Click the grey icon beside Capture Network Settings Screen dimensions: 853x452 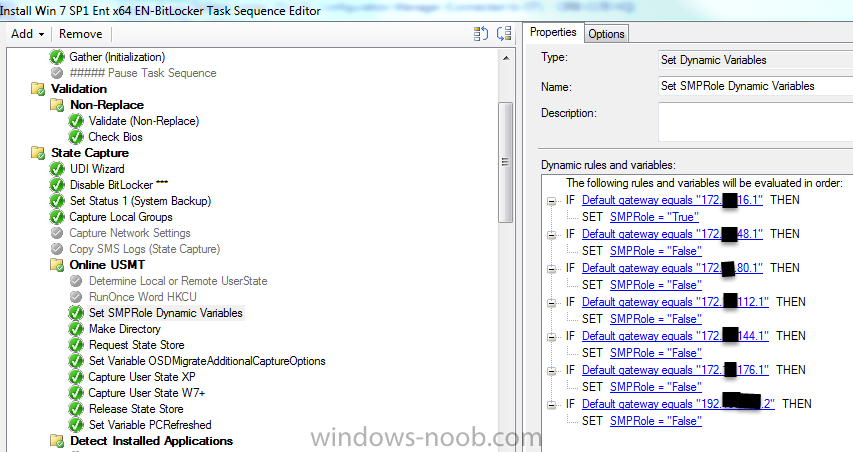tap(57, 233)
